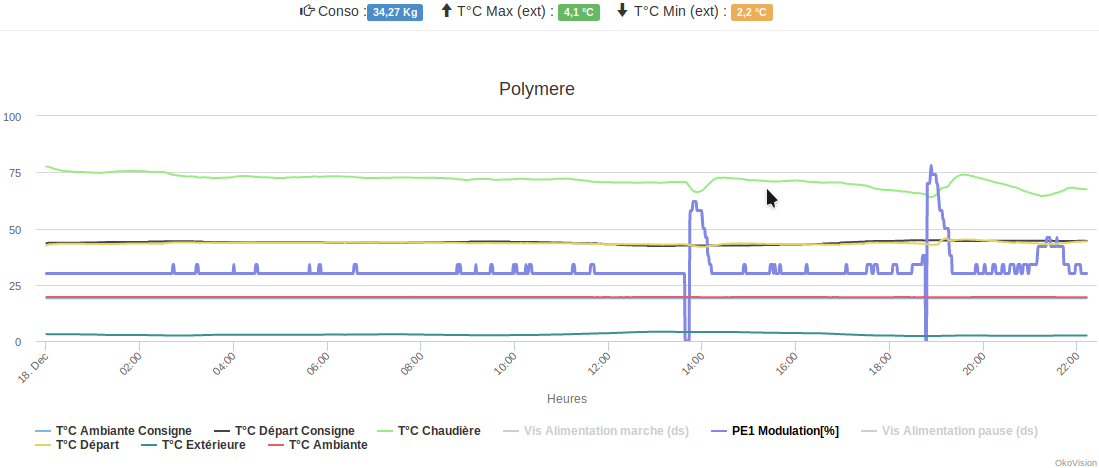Click the 12:00 time axis label
This screenshot has width=1099, height=468.
(604, 360)
